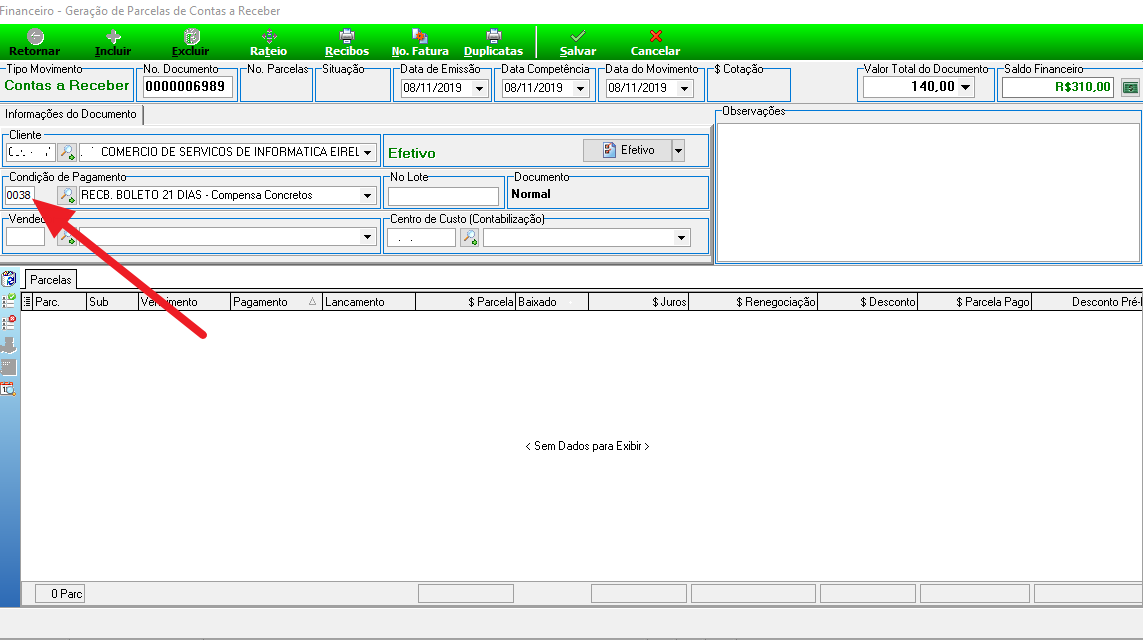Open the Data do Movimento date dropdown
The height and width of the screenshot is (640, 1143).
(x=684, y=88)
